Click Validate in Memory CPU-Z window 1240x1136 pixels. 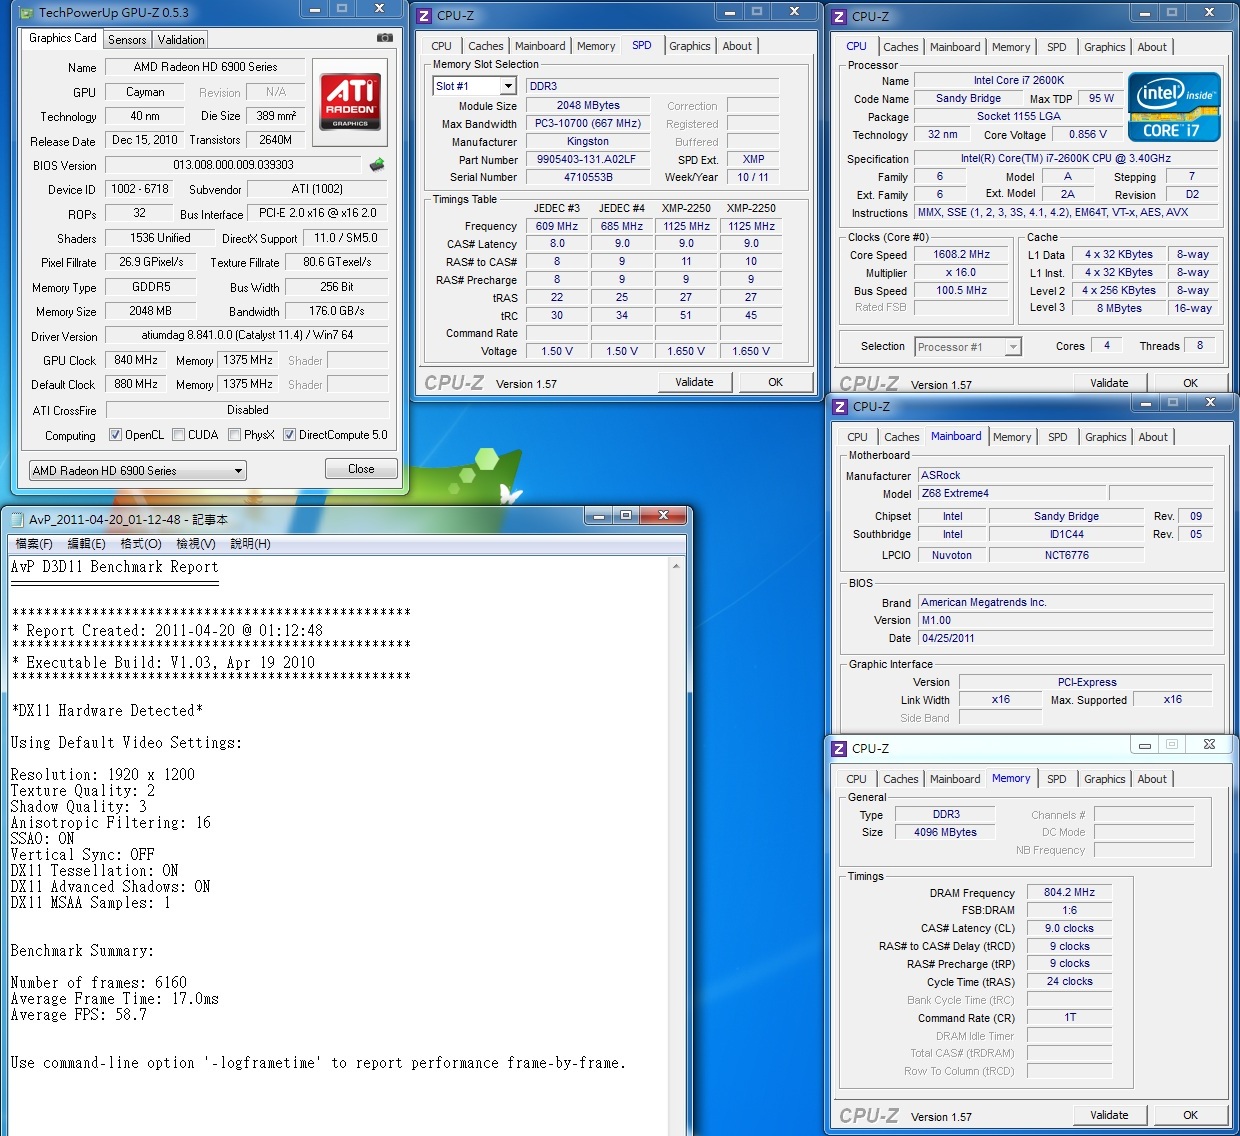pos(1109,1115)
